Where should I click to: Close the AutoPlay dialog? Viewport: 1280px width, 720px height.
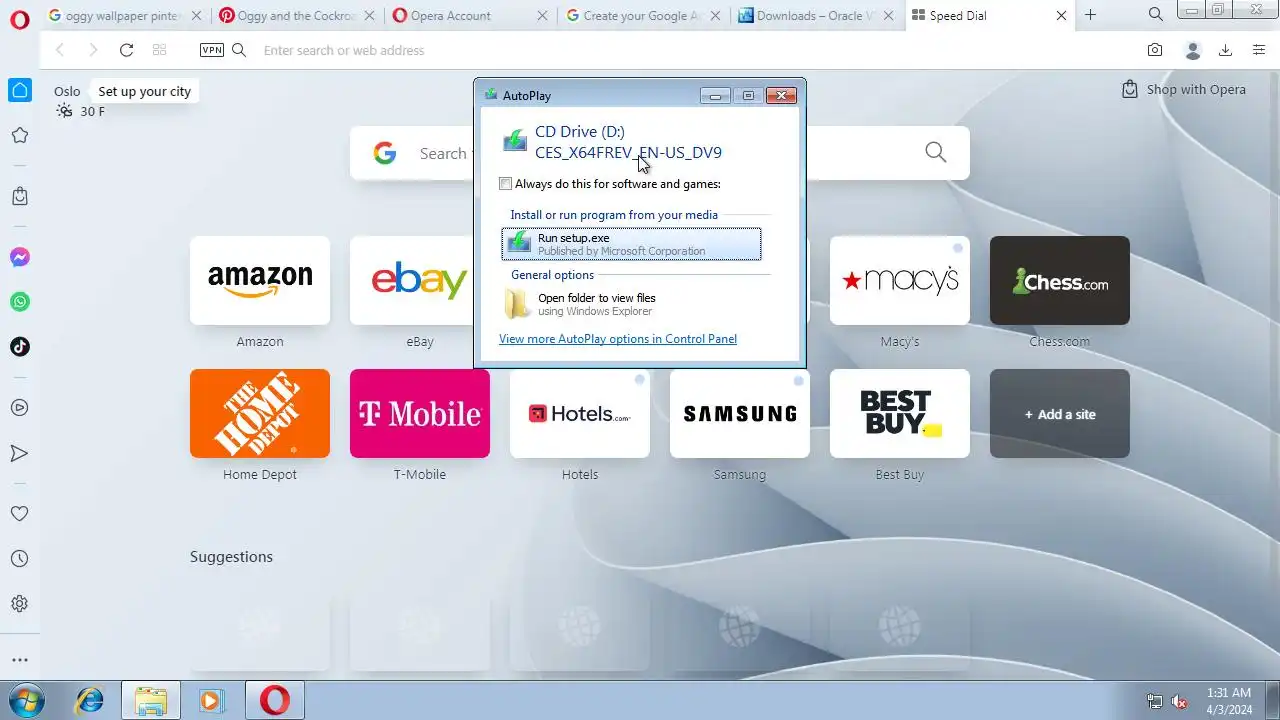(x=781, y=96)
